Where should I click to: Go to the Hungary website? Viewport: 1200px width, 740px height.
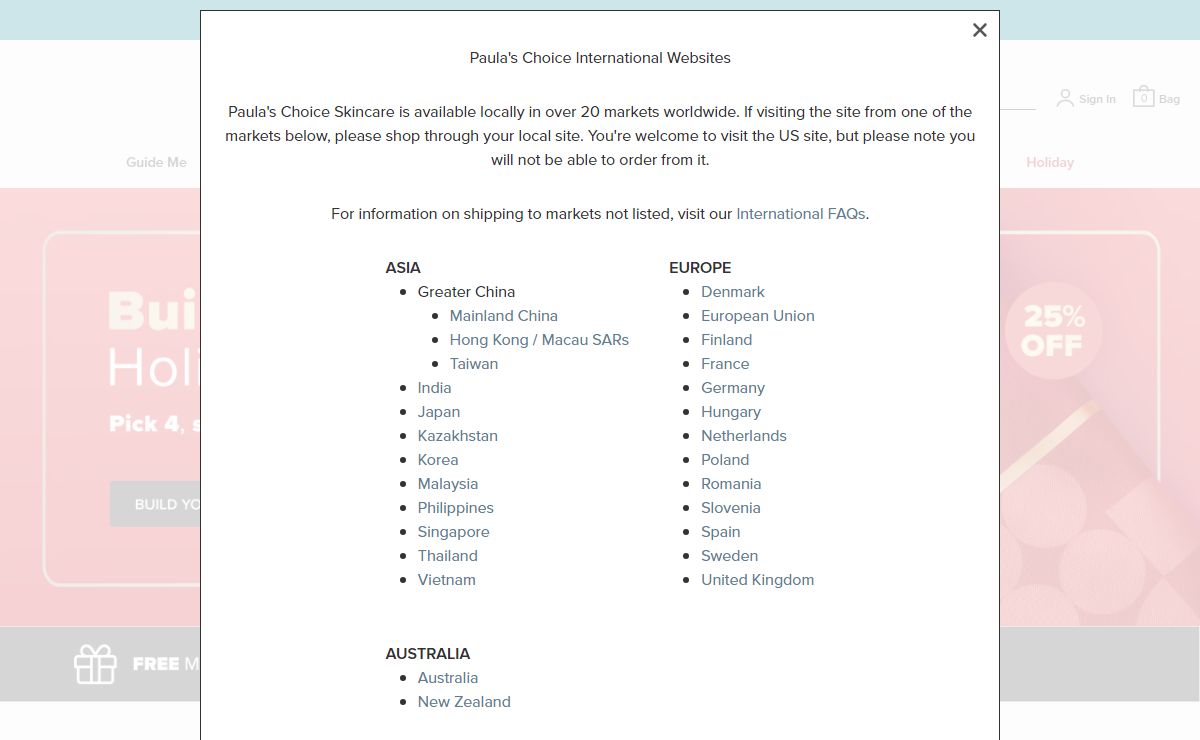[731, 412]
